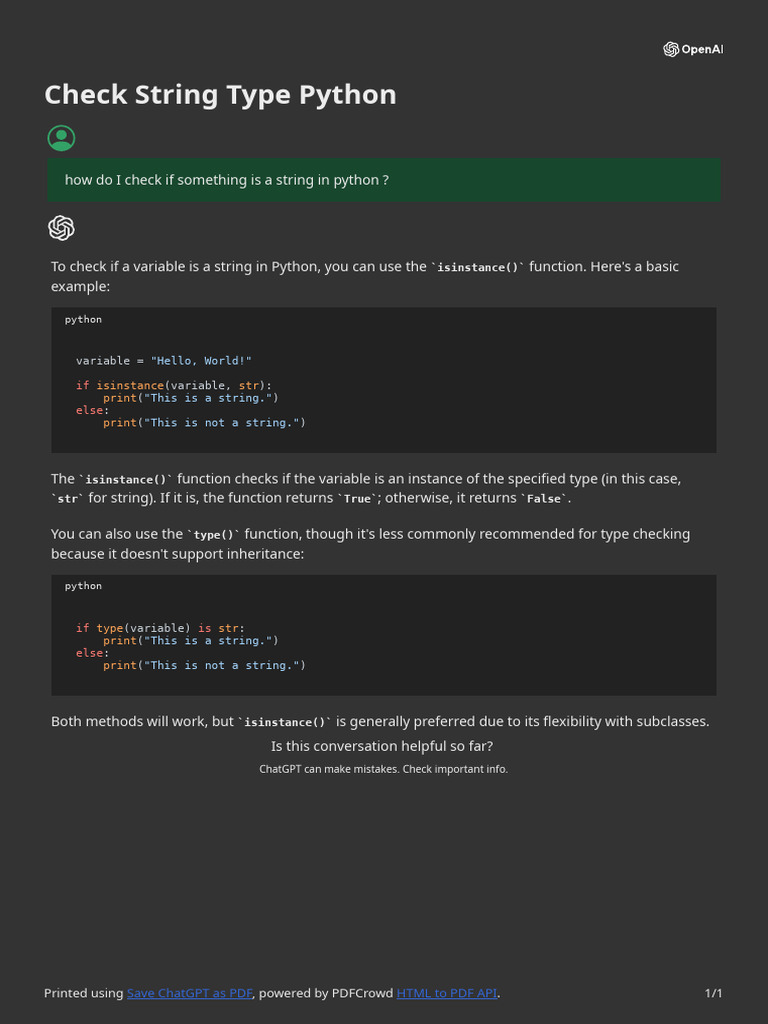Click the Check String Type Python title
The image size is (768, 1024).
(220, 95)
